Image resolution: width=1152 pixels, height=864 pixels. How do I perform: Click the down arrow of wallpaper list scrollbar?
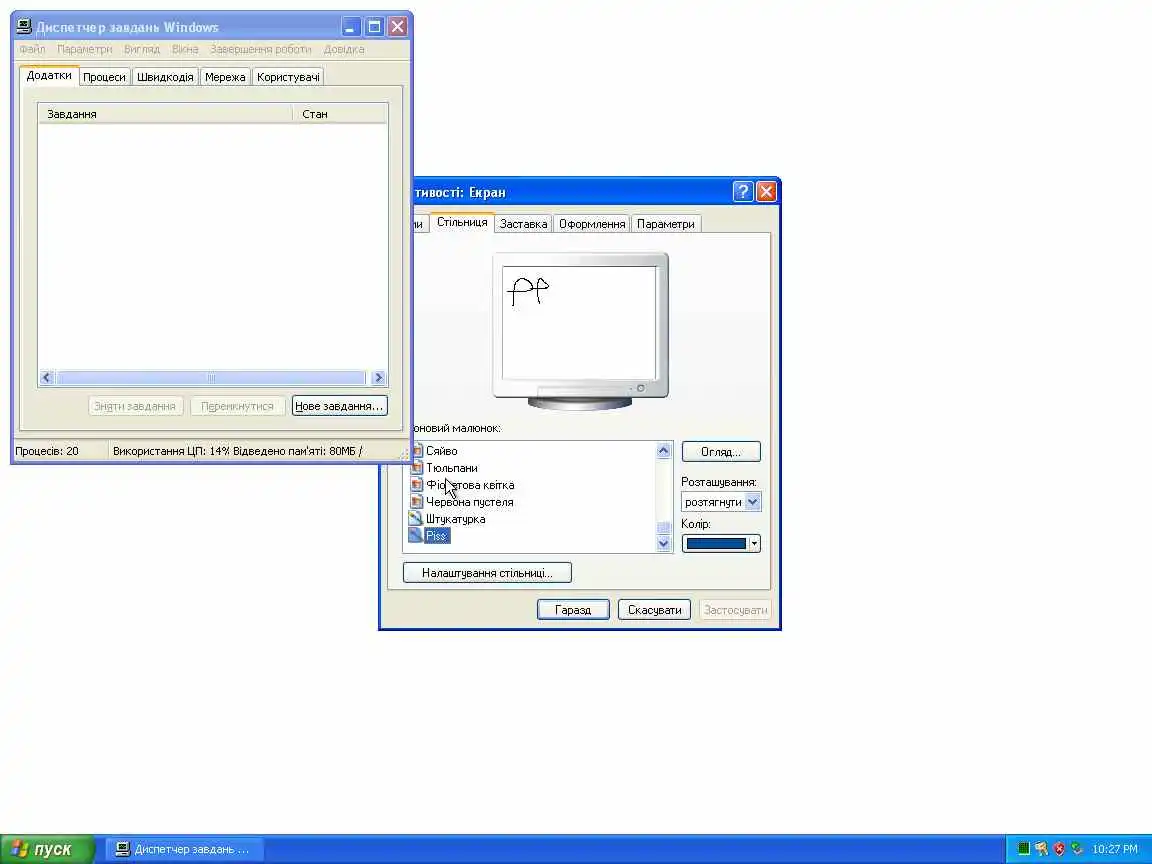[663, 543]
